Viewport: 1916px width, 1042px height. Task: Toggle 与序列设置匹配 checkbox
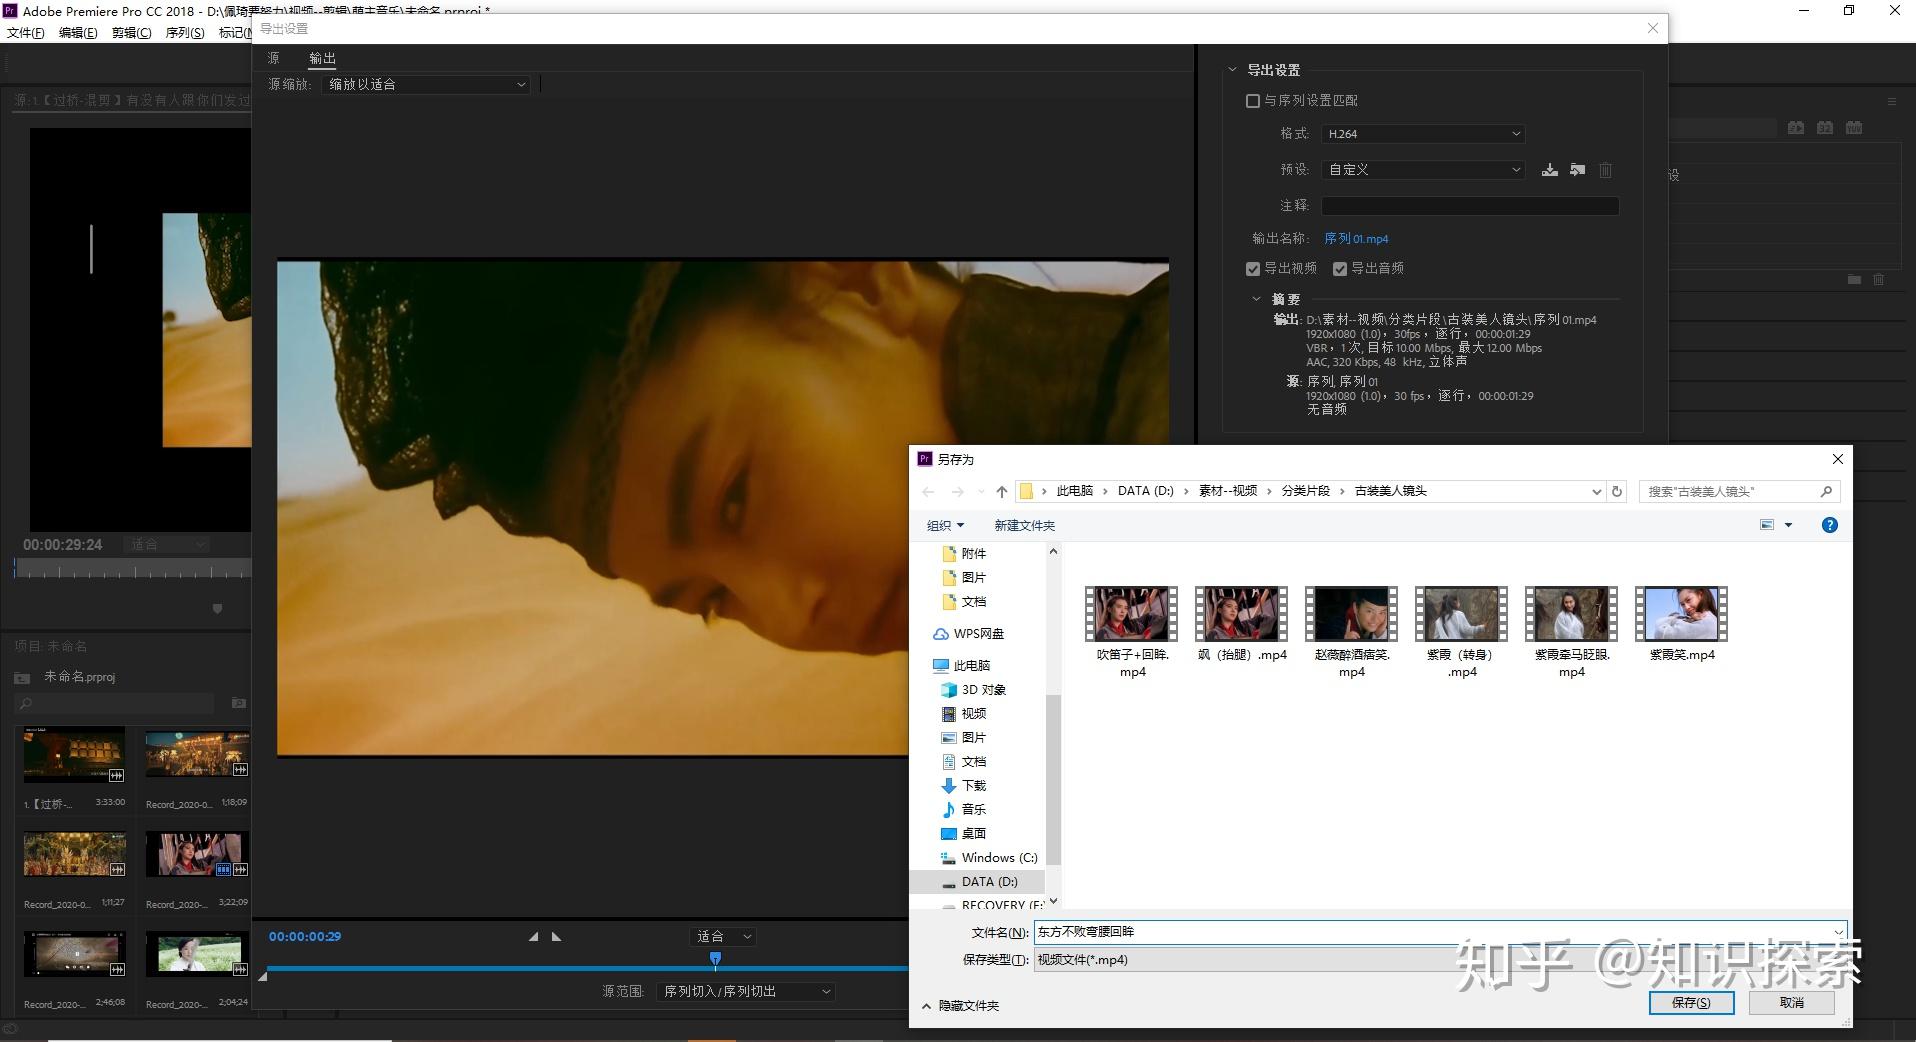coord(1252,101)
